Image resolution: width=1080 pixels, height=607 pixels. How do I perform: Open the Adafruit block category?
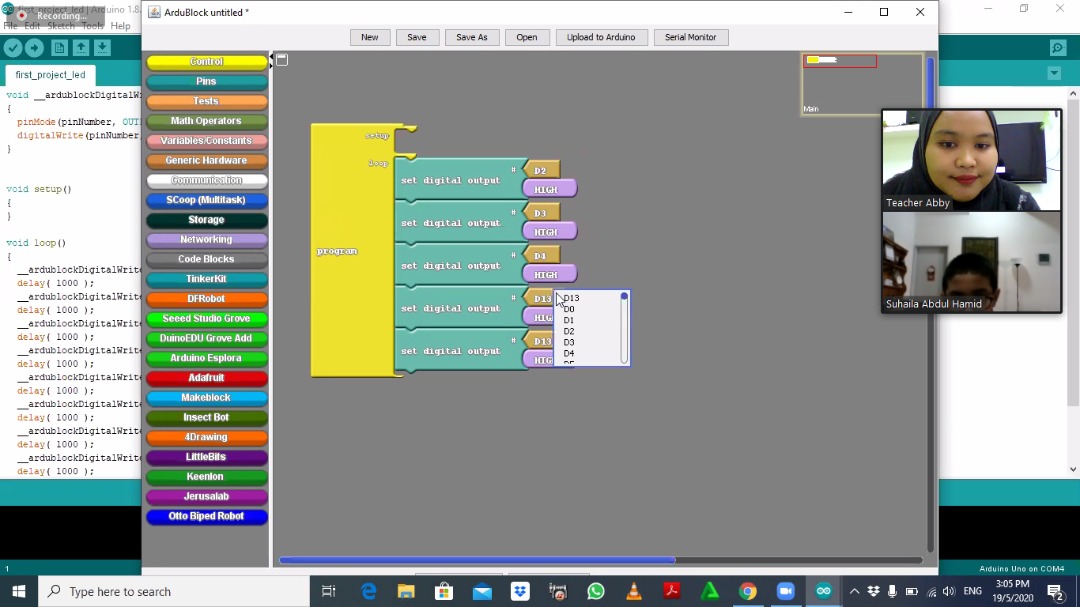pyautogui.click(x=207, y=378)
